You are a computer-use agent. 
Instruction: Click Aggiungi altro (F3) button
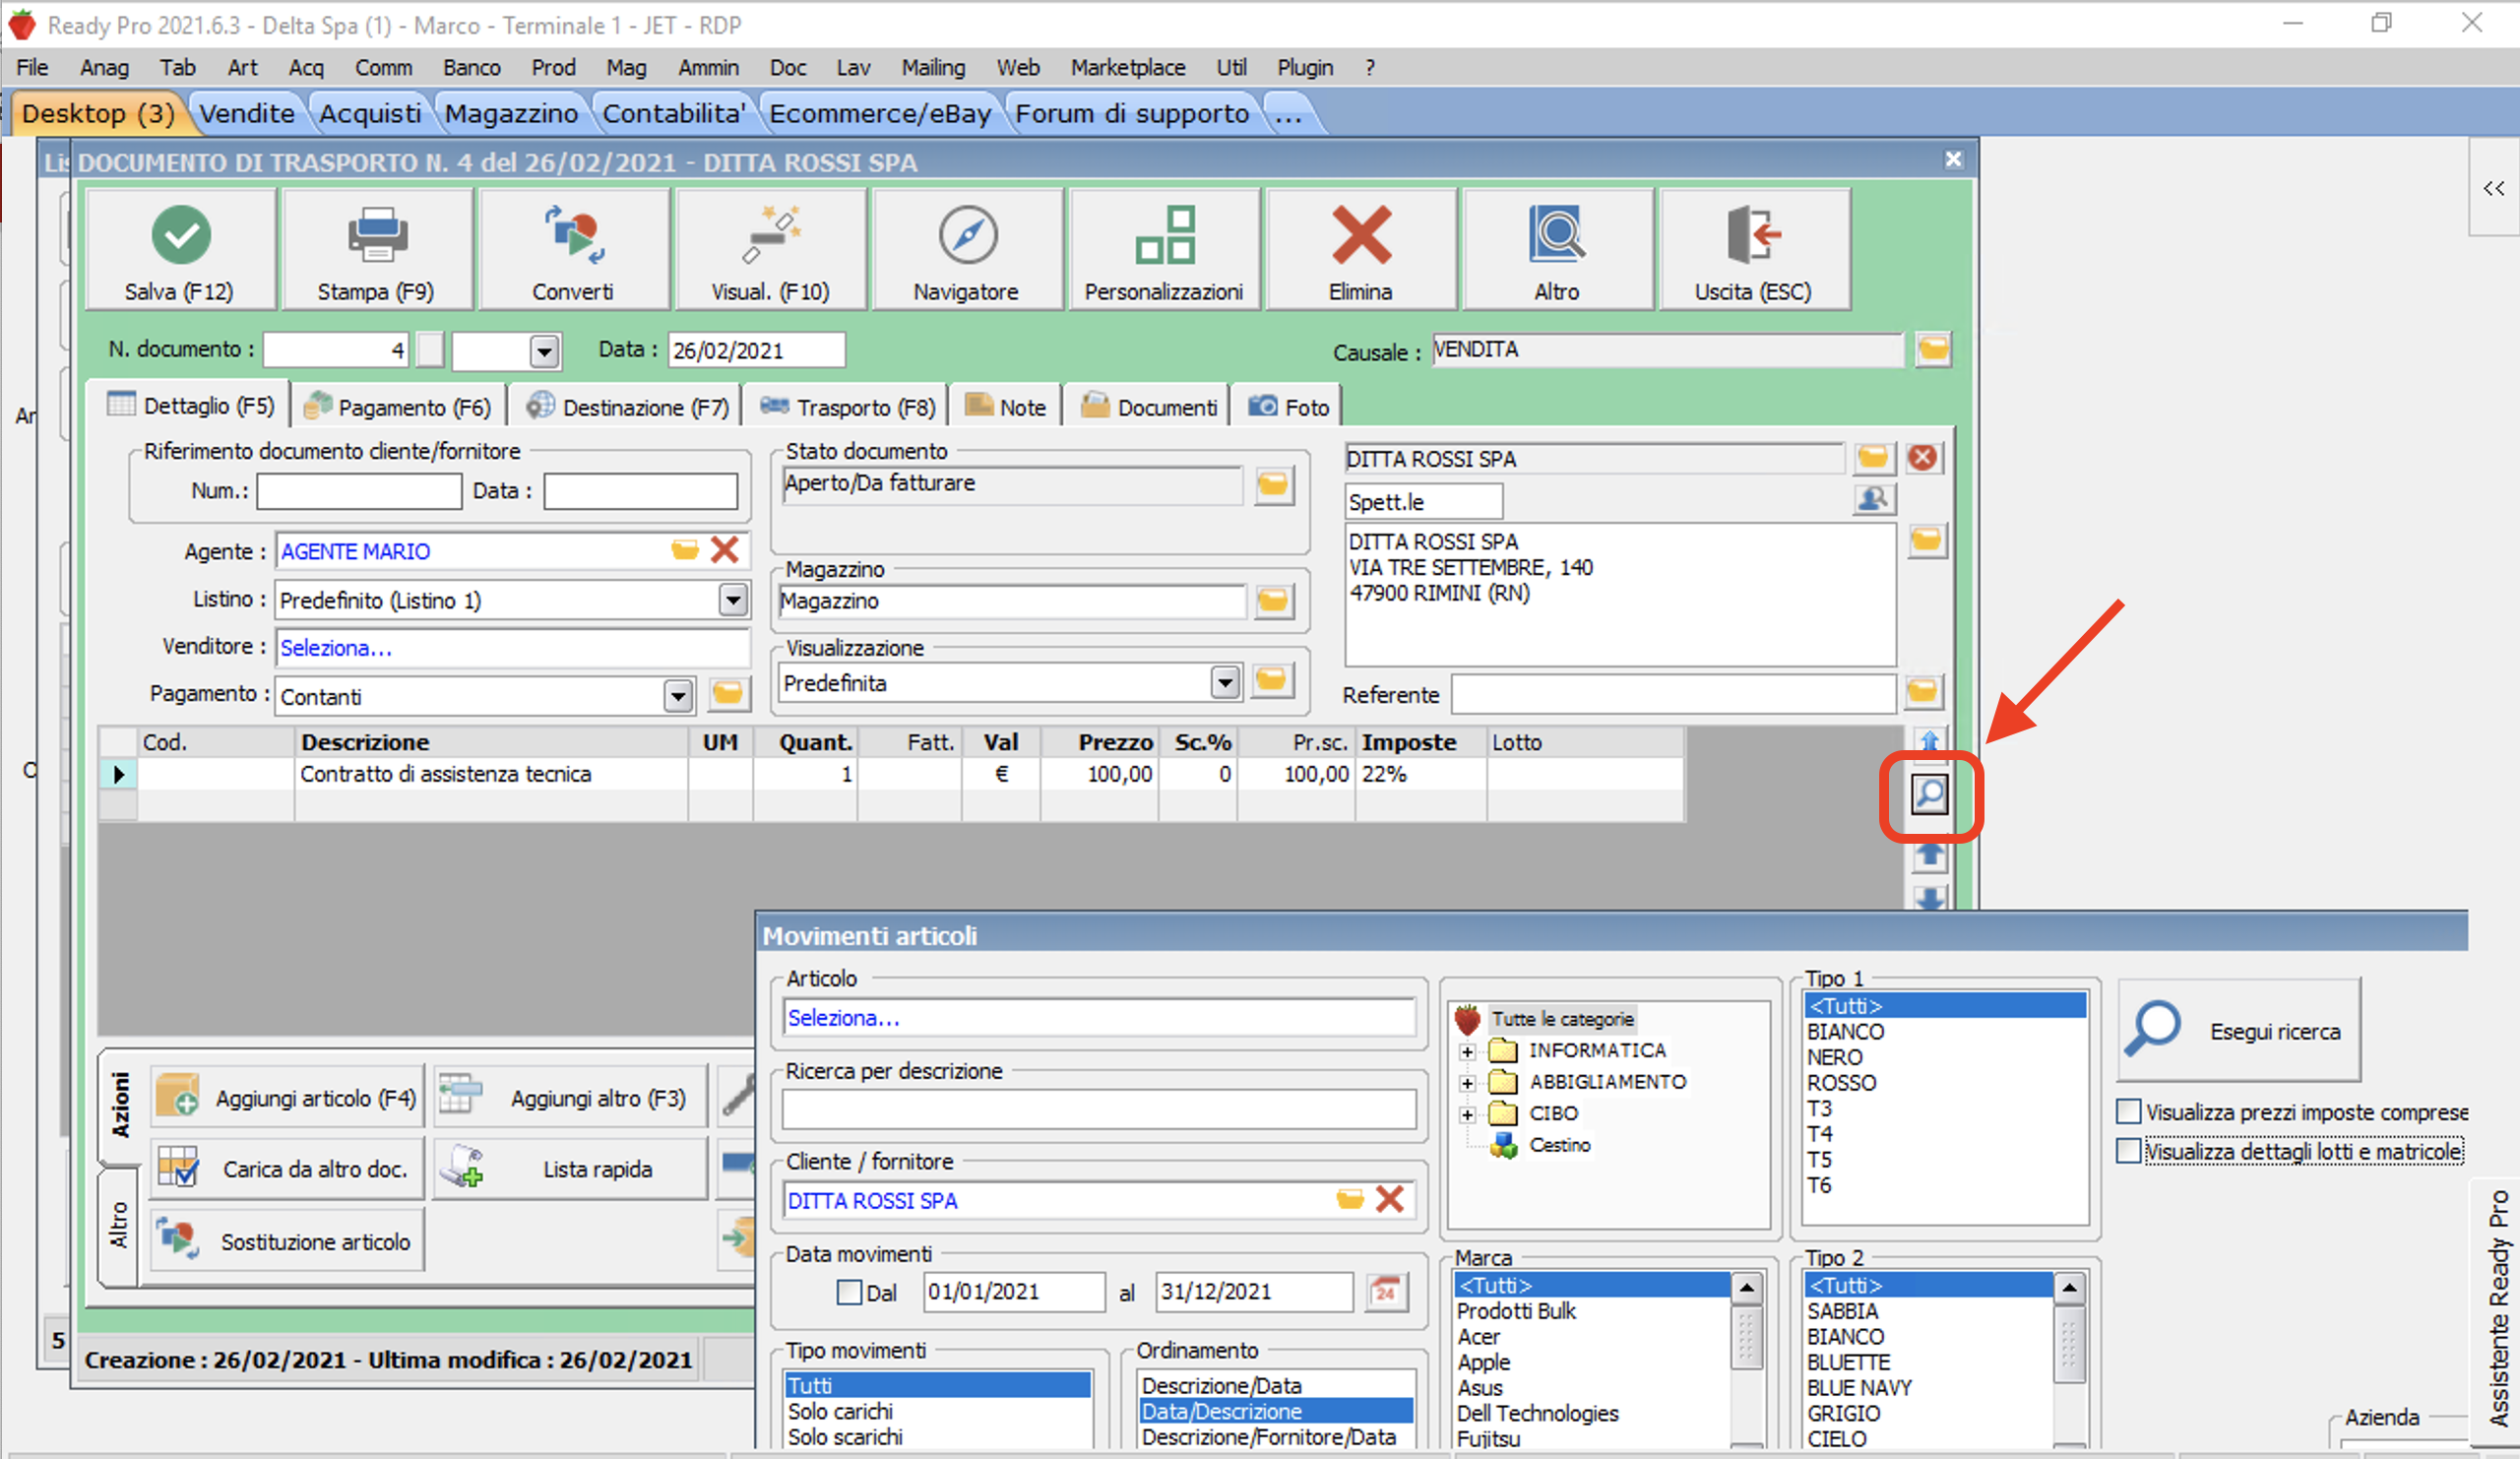click(x=571, y=1097)
